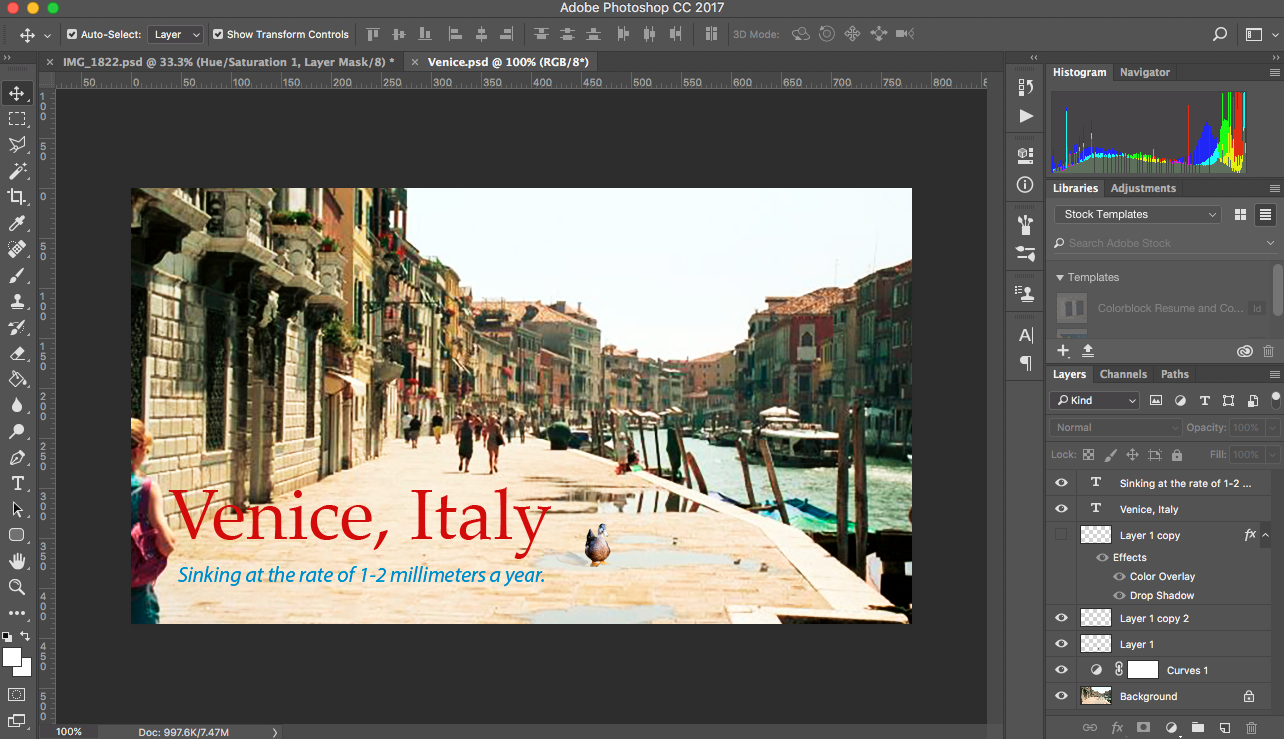The height and width of the screenshot is (739, 1284).
Task: Switch to the Channels tab
Action: (1123, 374)
